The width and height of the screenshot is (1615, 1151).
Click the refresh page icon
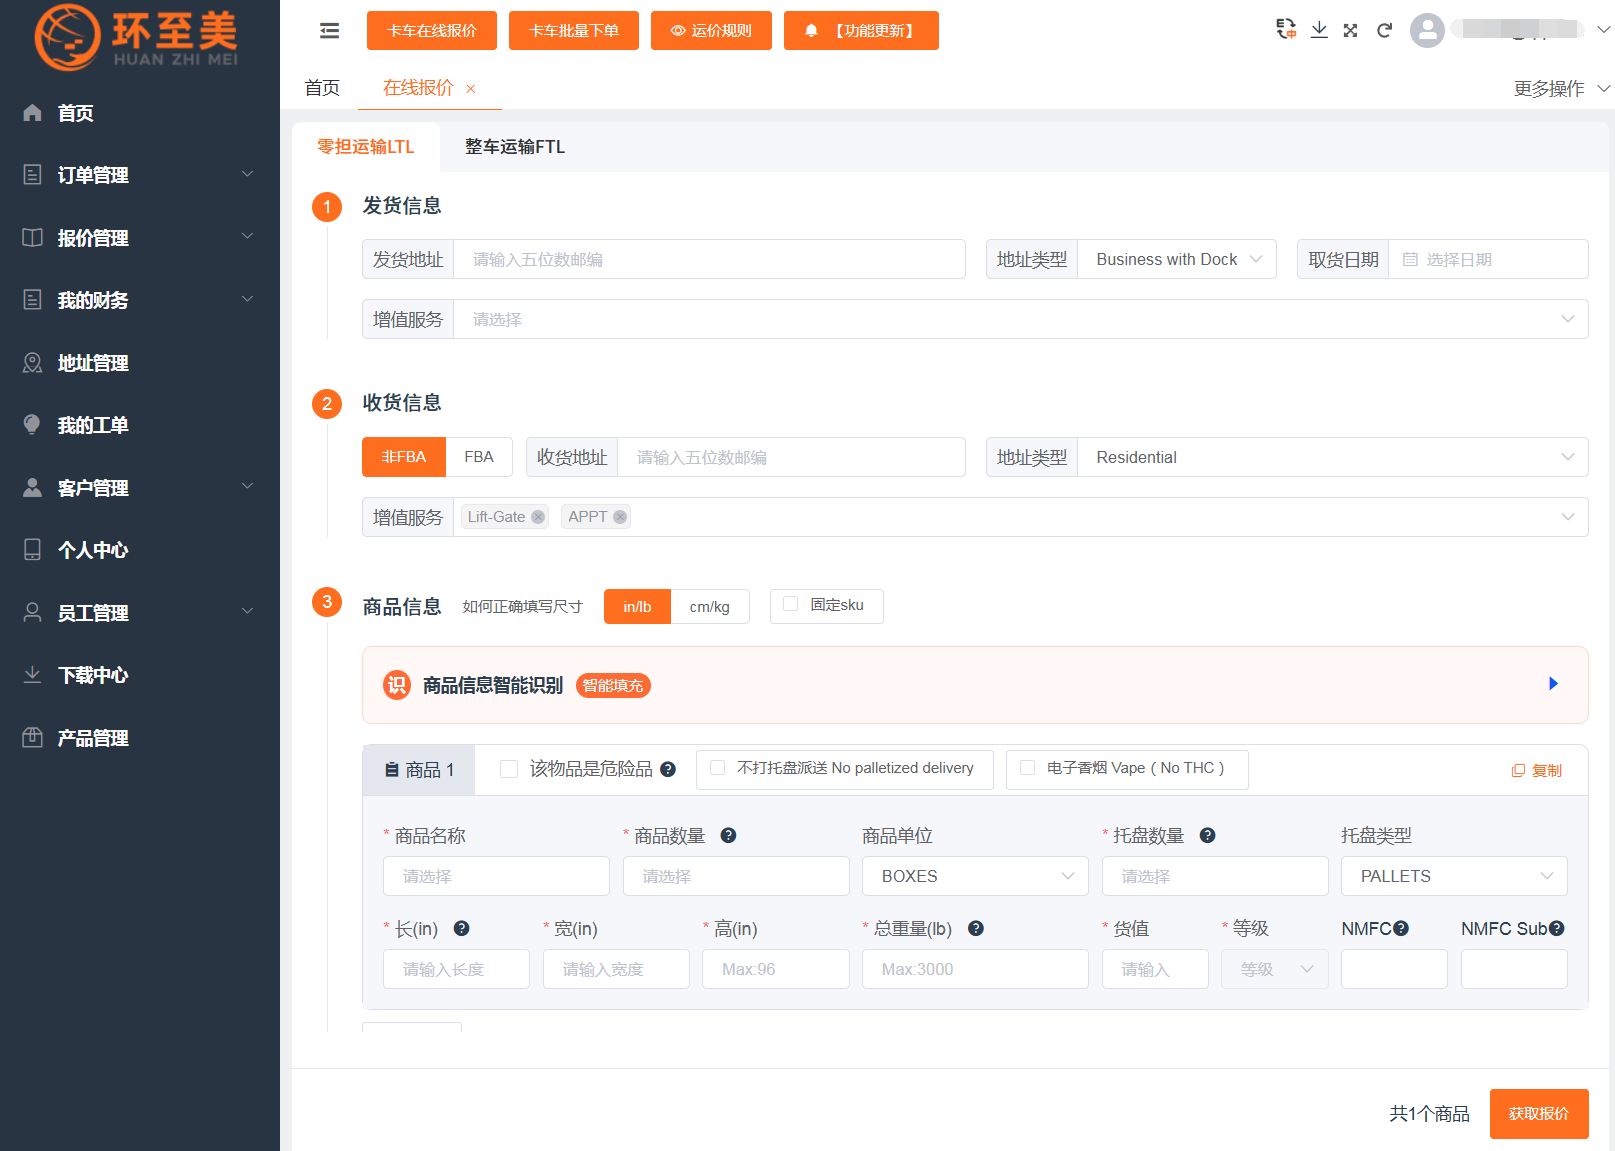[x=1384, y=30]
